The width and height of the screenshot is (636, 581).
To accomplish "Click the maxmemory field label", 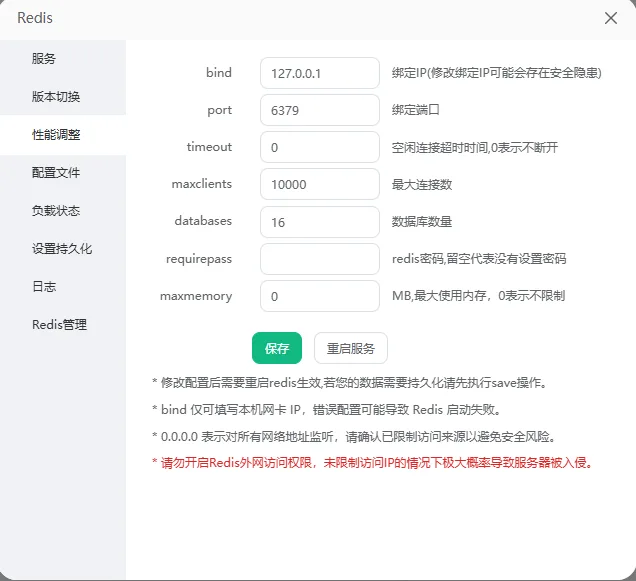I will coord(196,296).
